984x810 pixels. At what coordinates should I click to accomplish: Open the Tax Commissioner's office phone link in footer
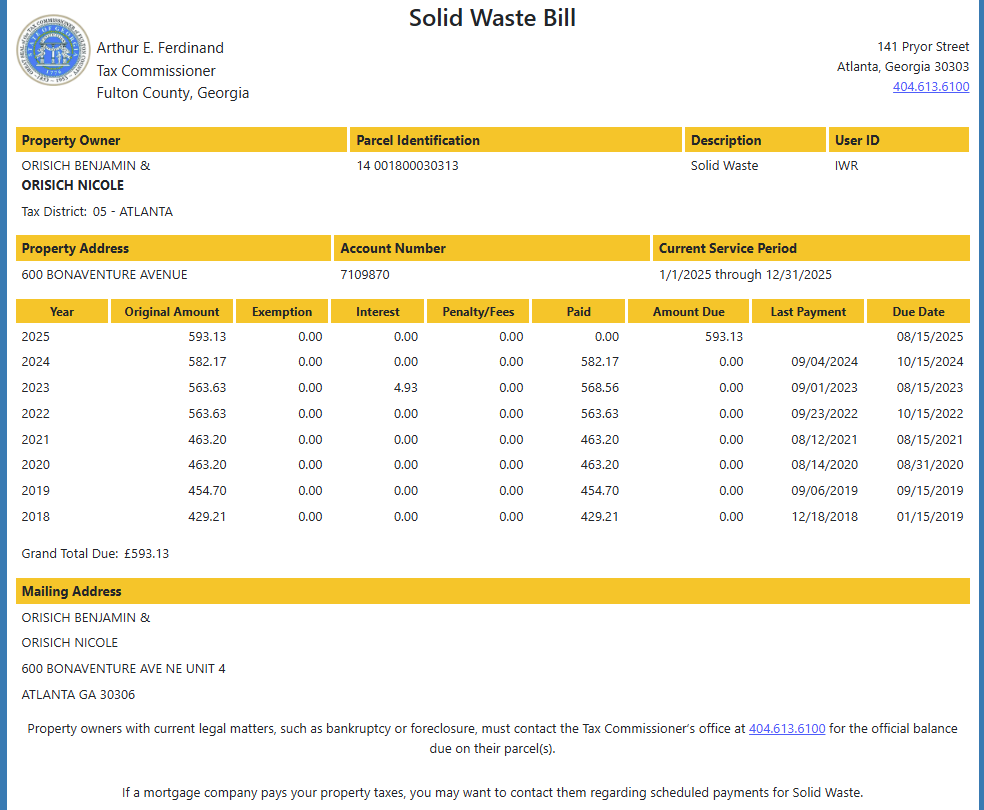786,729
